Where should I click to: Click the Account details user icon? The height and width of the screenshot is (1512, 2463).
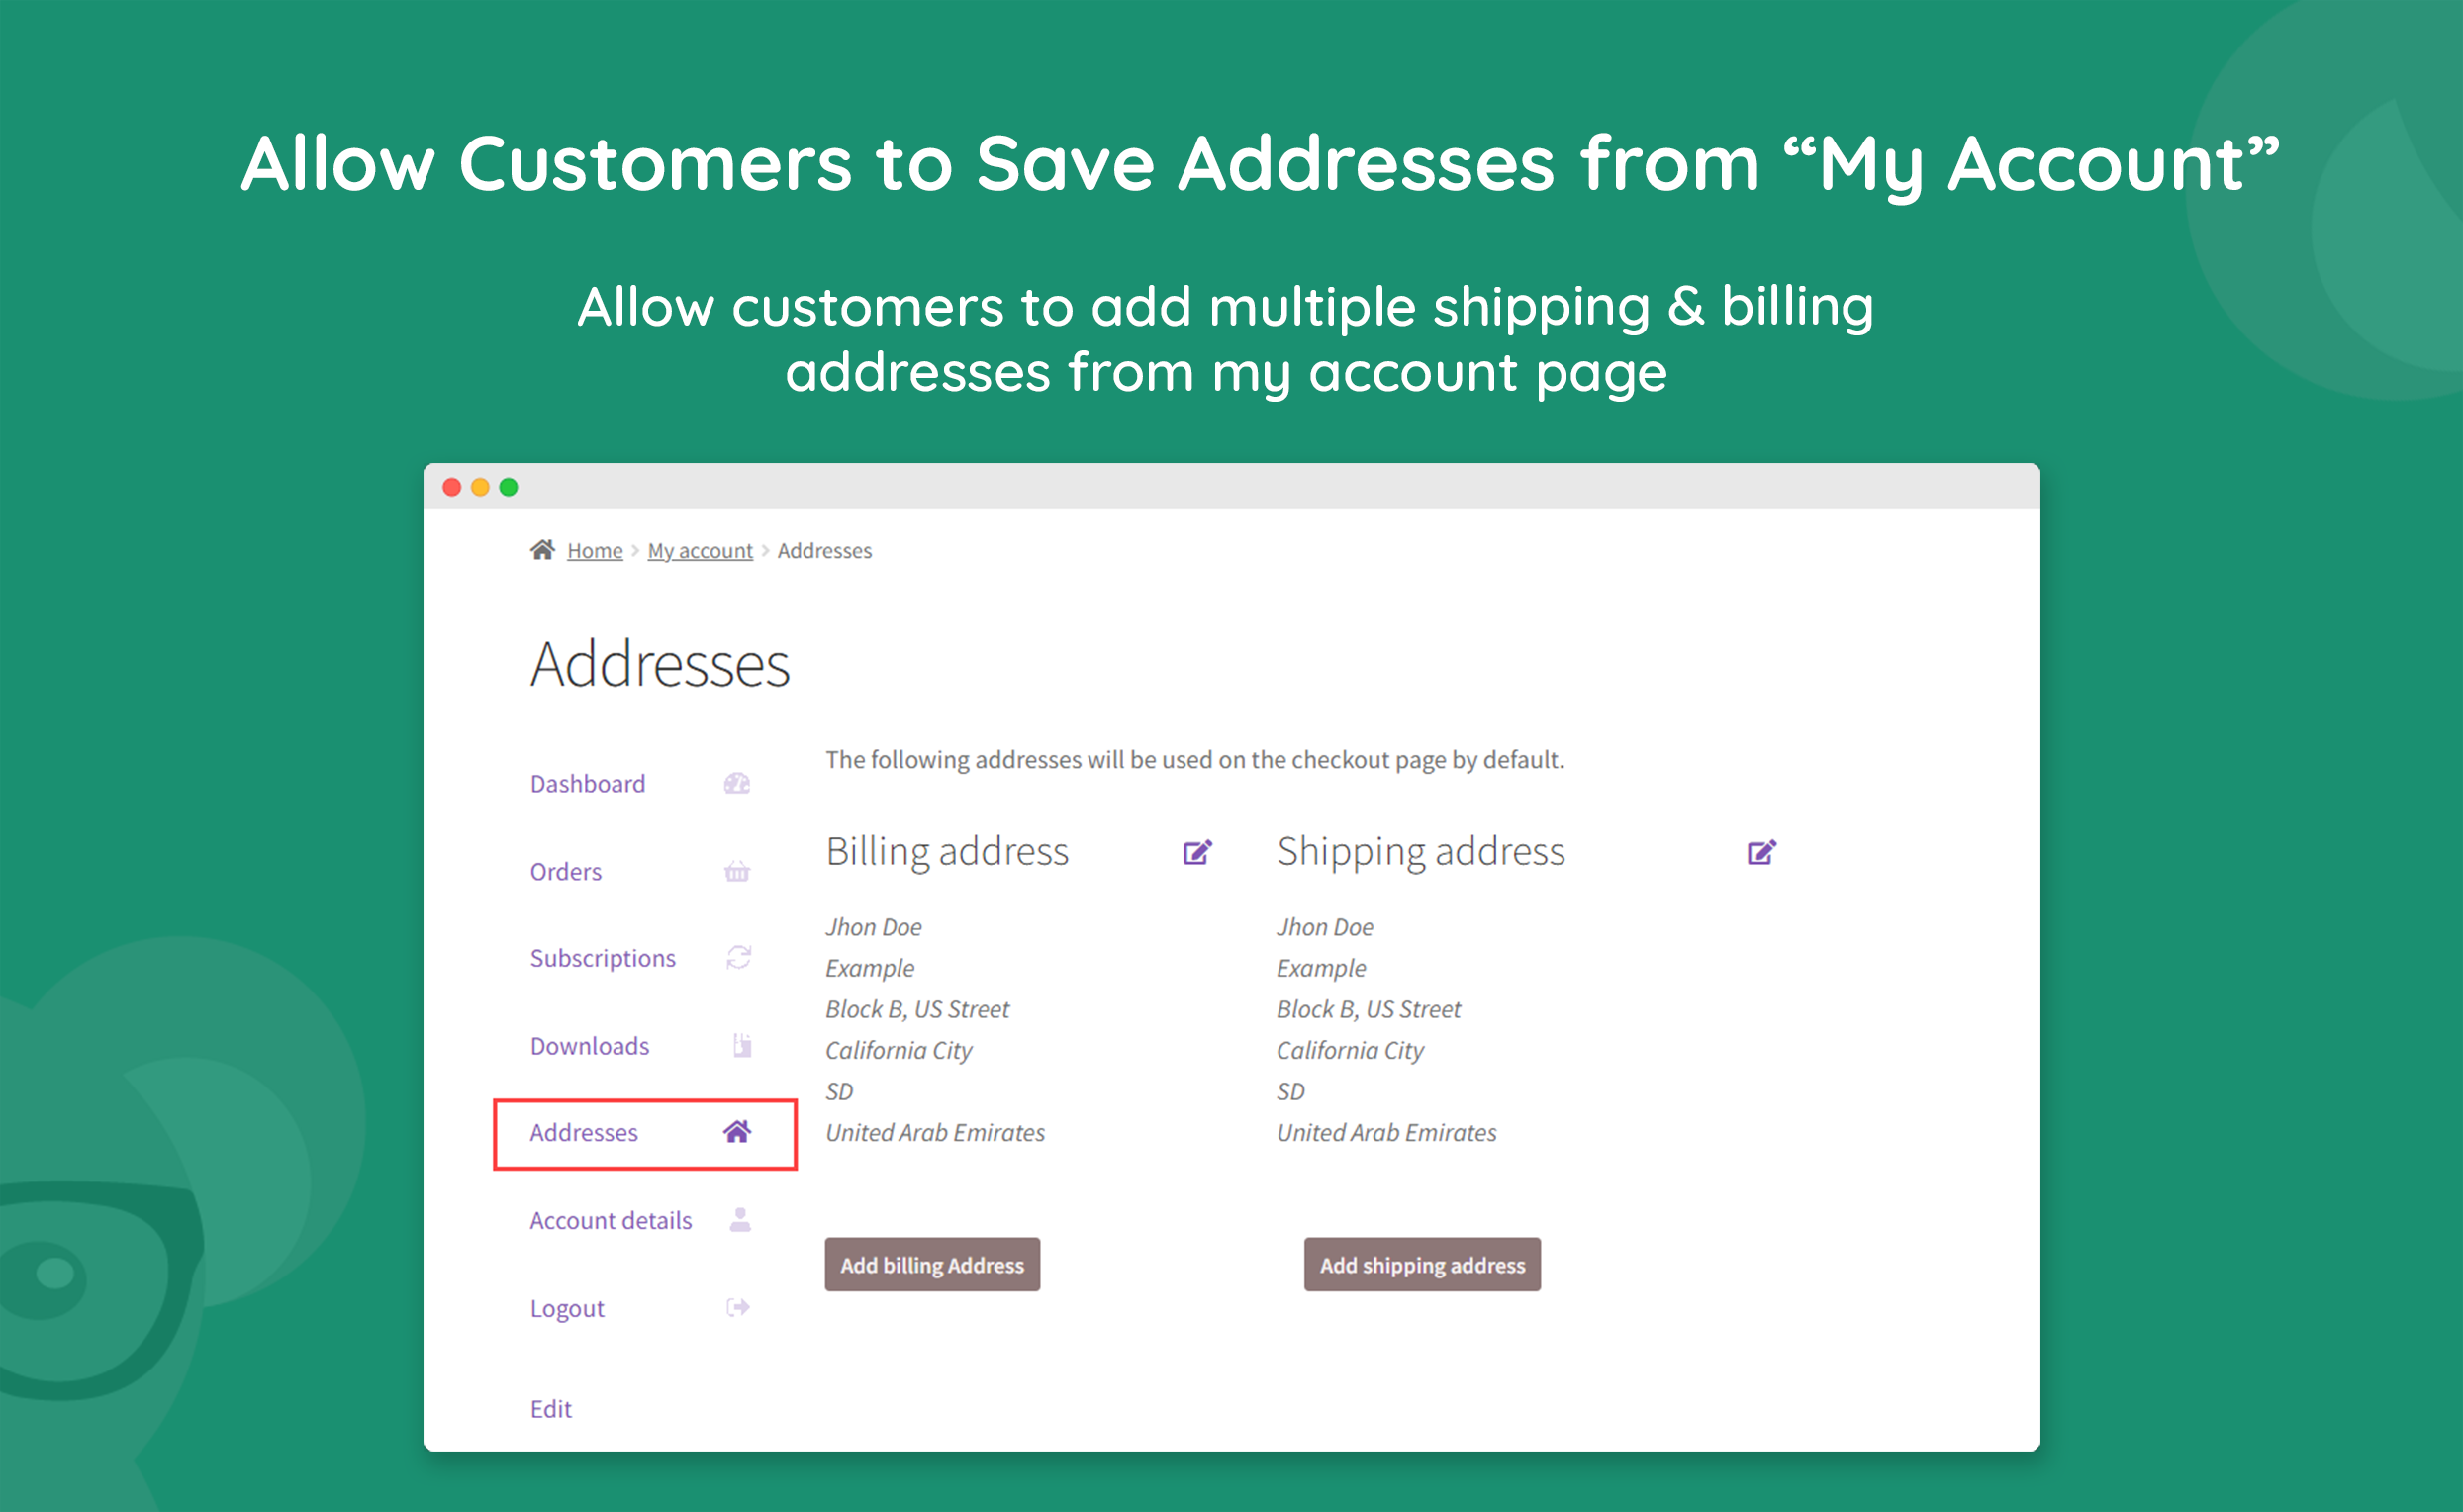[740, 1220]
